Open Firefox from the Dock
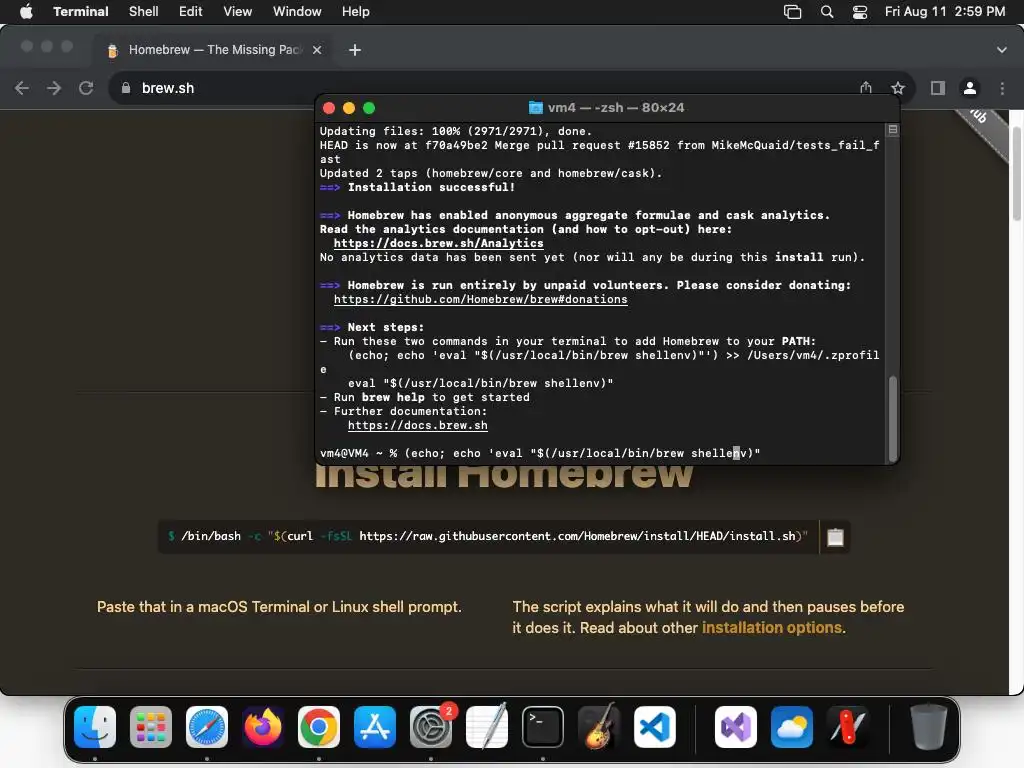Viewport: 1024px width, 768px height. point(263,727)
